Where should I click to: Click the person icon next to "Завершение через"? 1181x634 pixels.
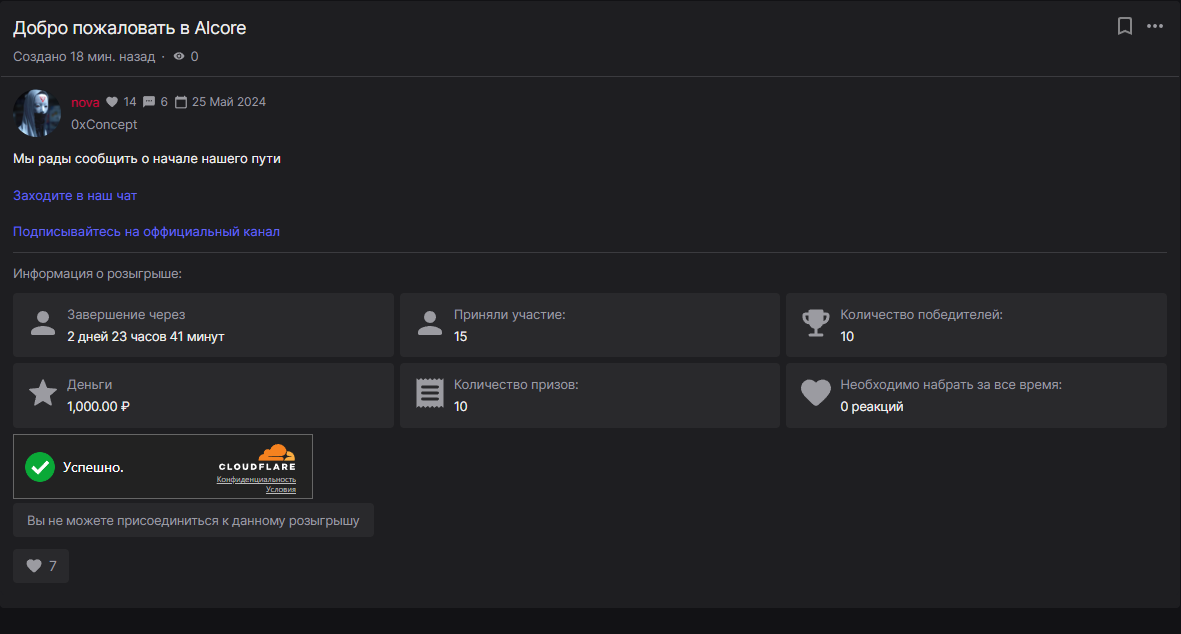[42, 324]
